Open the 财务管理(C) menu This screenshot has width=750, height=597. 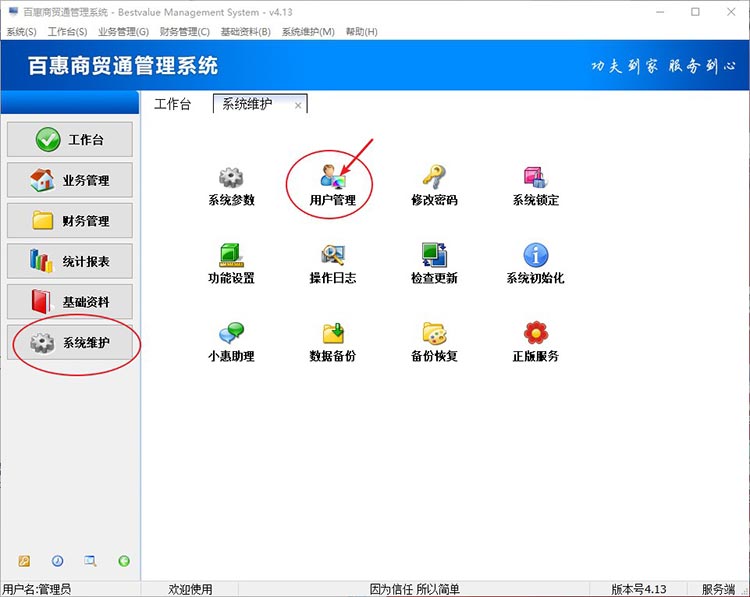(185, 32)
